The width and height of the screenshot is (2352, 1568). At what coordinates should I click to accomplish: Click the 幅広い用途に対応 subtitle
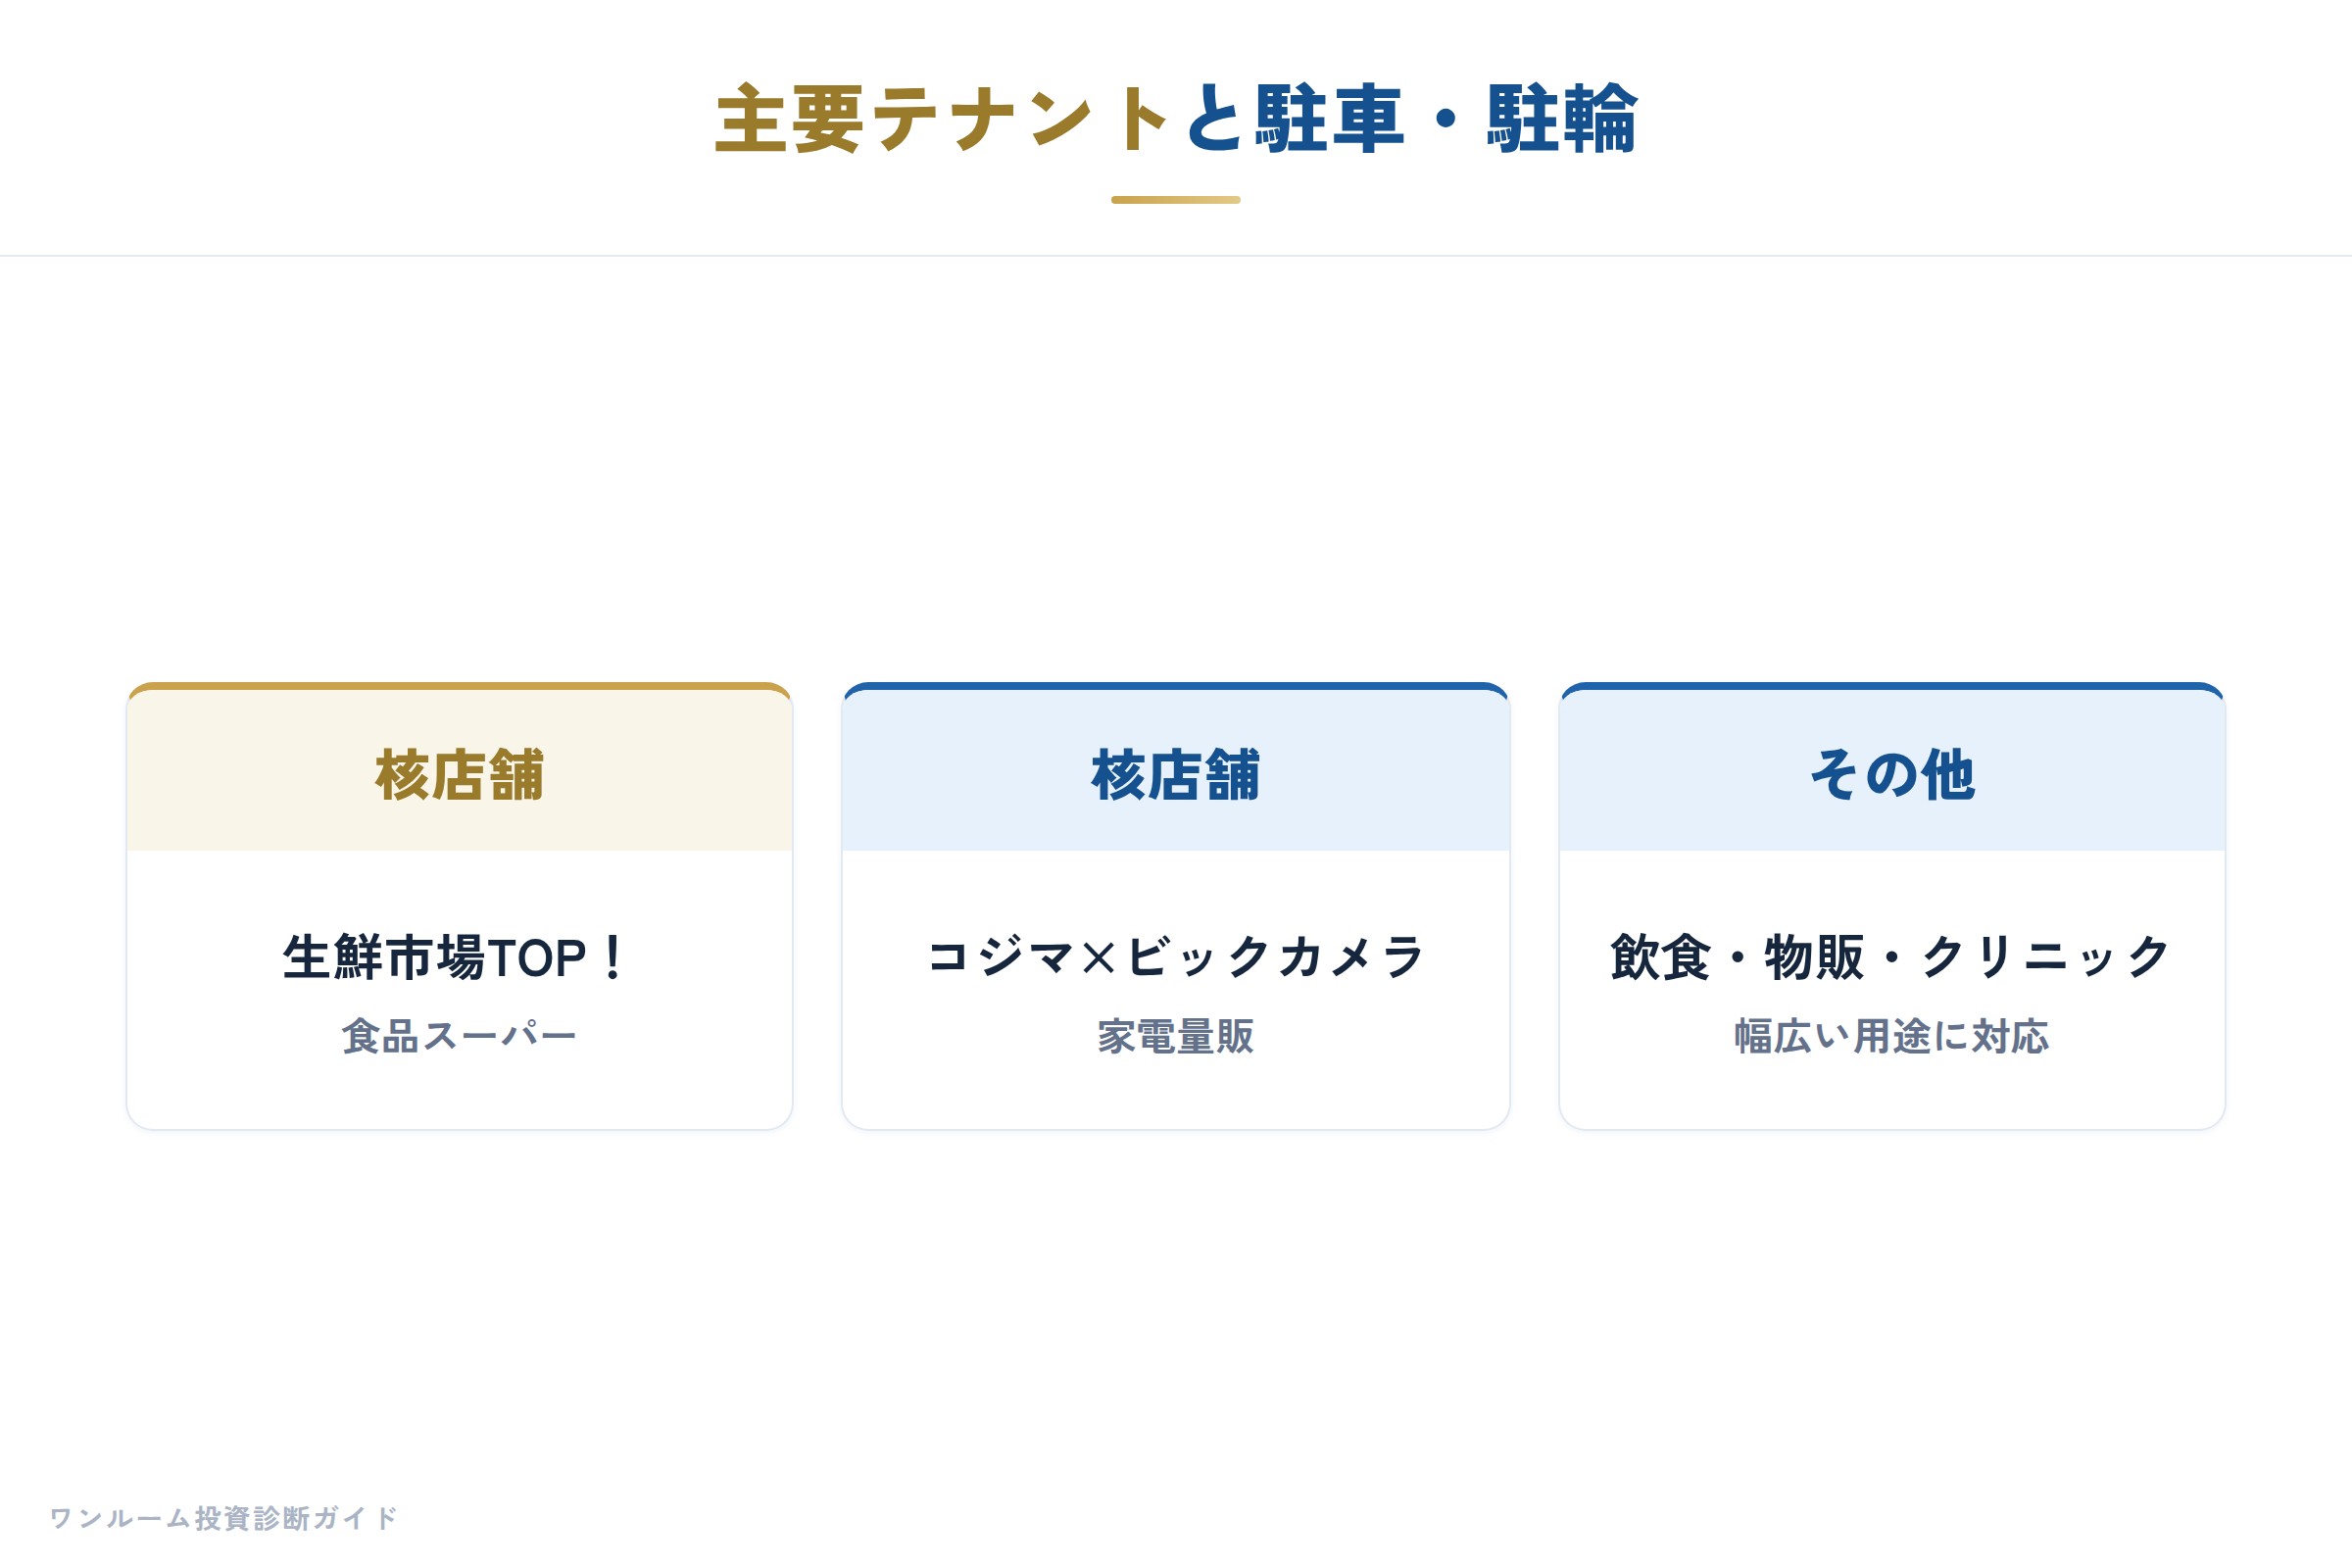coord(1892,1037)
